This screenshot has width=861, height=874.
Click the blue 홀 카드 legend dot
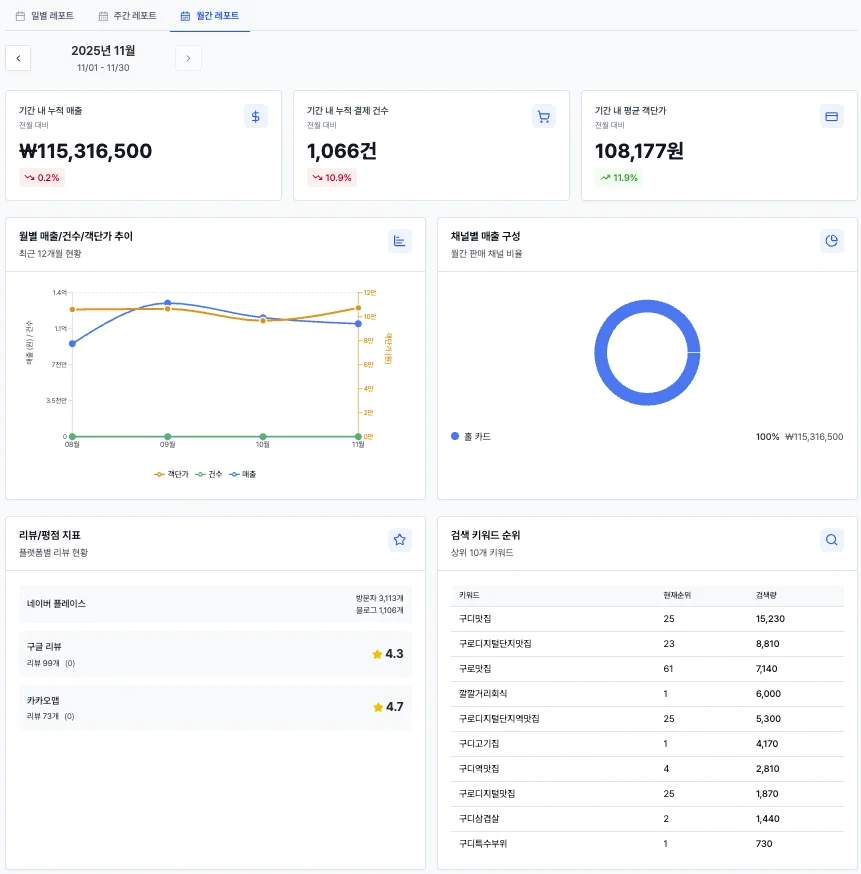coord(455,436)
